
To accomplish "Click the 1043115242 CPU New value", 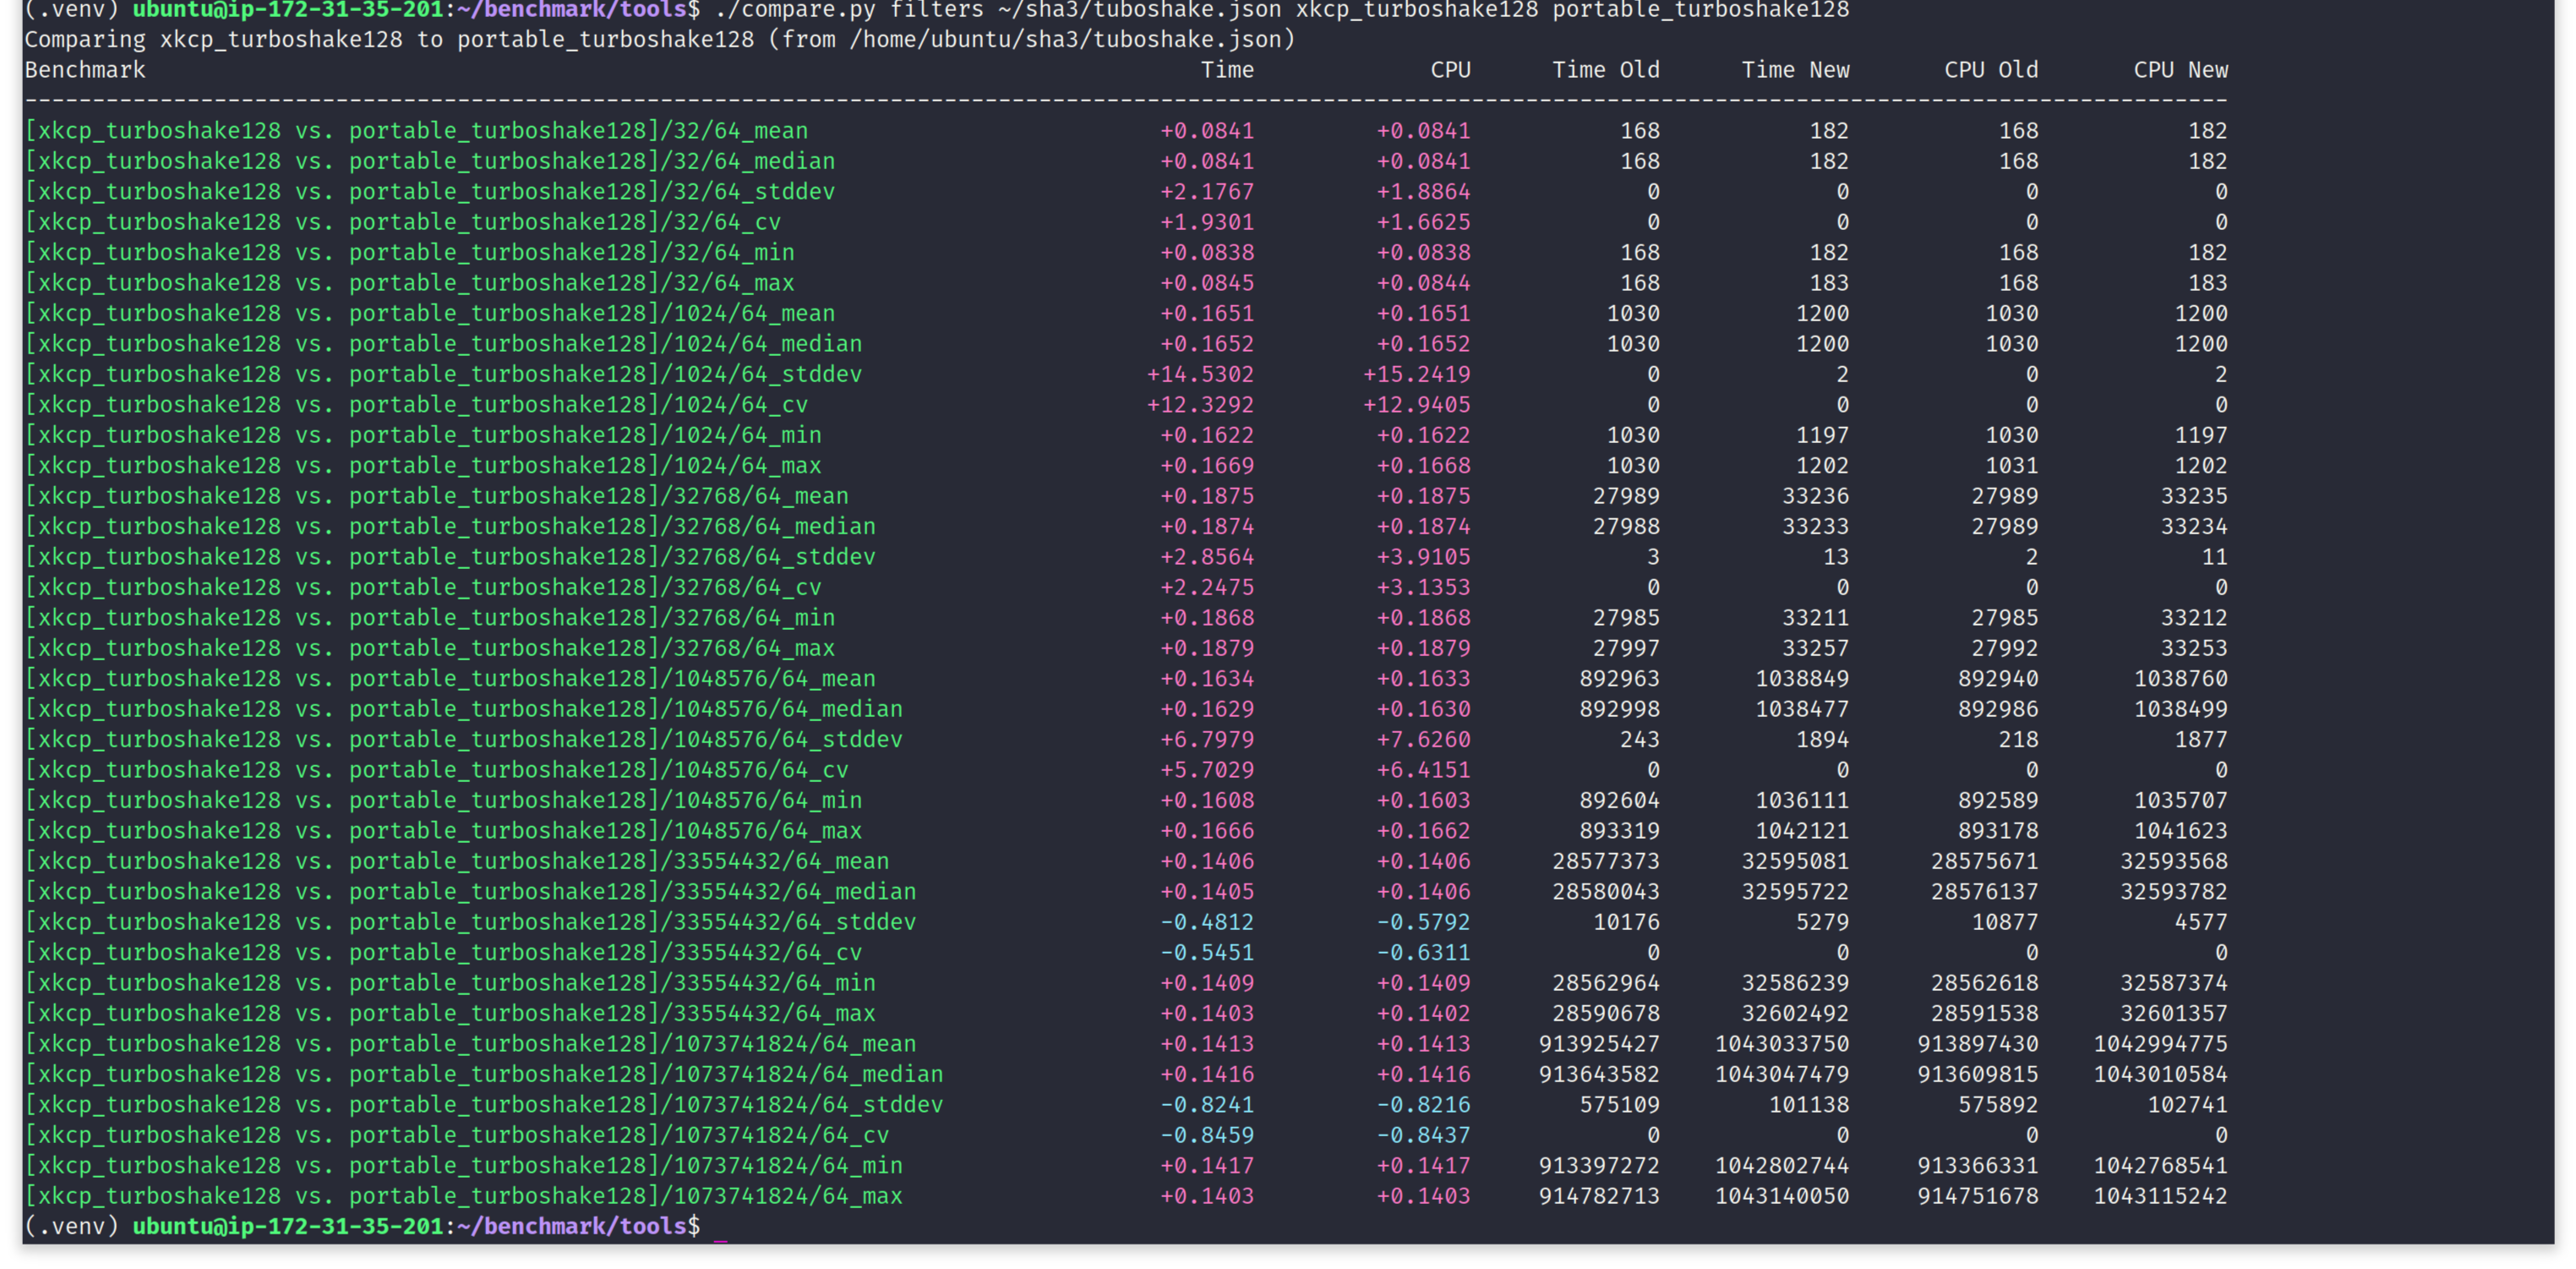I will pyautogui.click(x=2160, y=1196).
